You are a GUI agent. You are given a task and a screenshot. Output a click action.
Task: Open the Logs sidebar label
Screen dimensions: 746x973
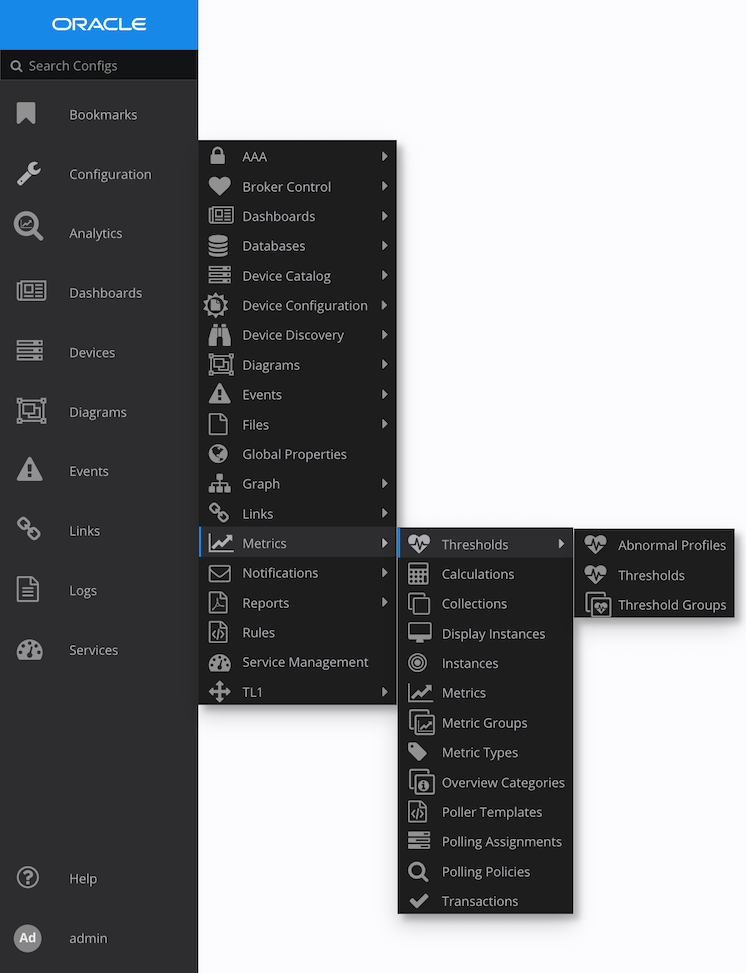(x=83, y=590)
